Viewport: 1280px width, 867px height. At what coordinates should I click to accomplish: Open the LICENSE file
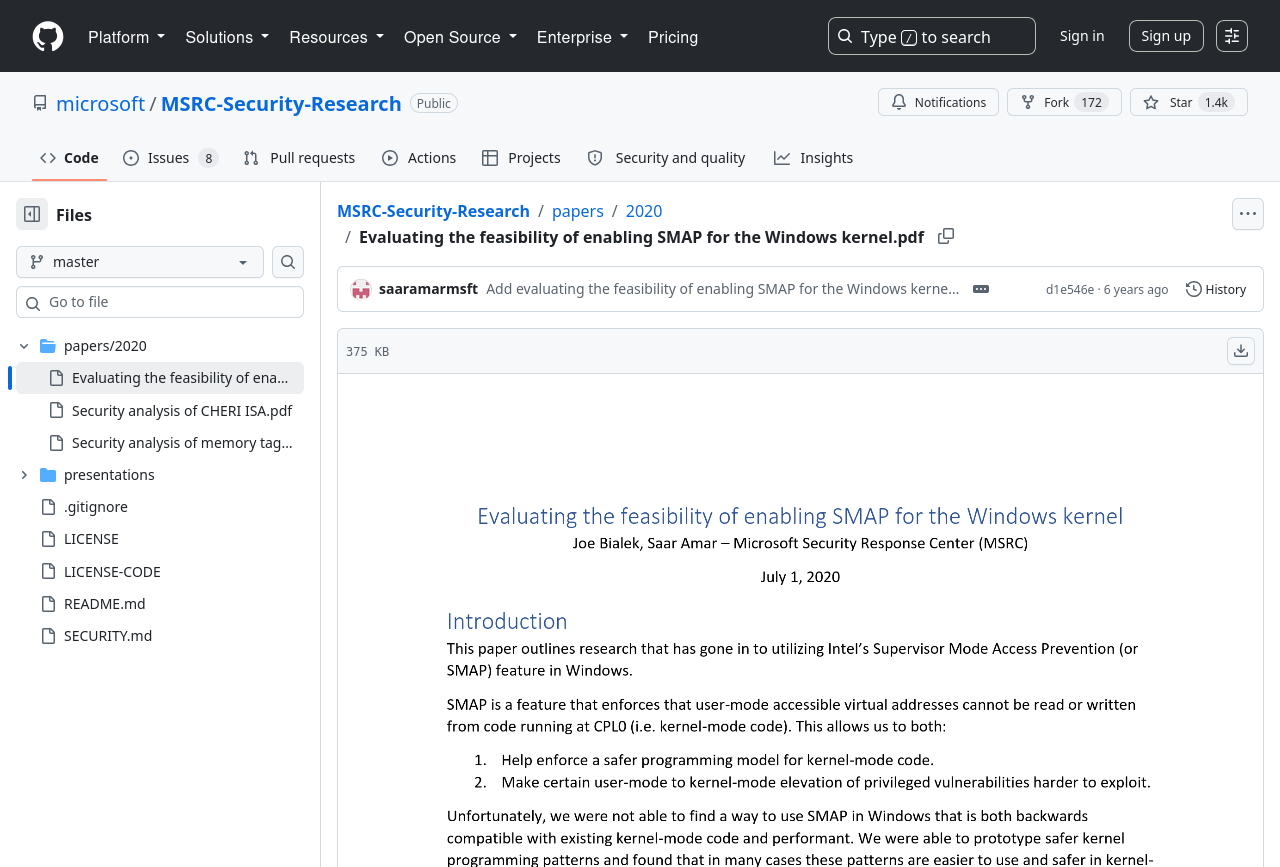click(160, 539)
